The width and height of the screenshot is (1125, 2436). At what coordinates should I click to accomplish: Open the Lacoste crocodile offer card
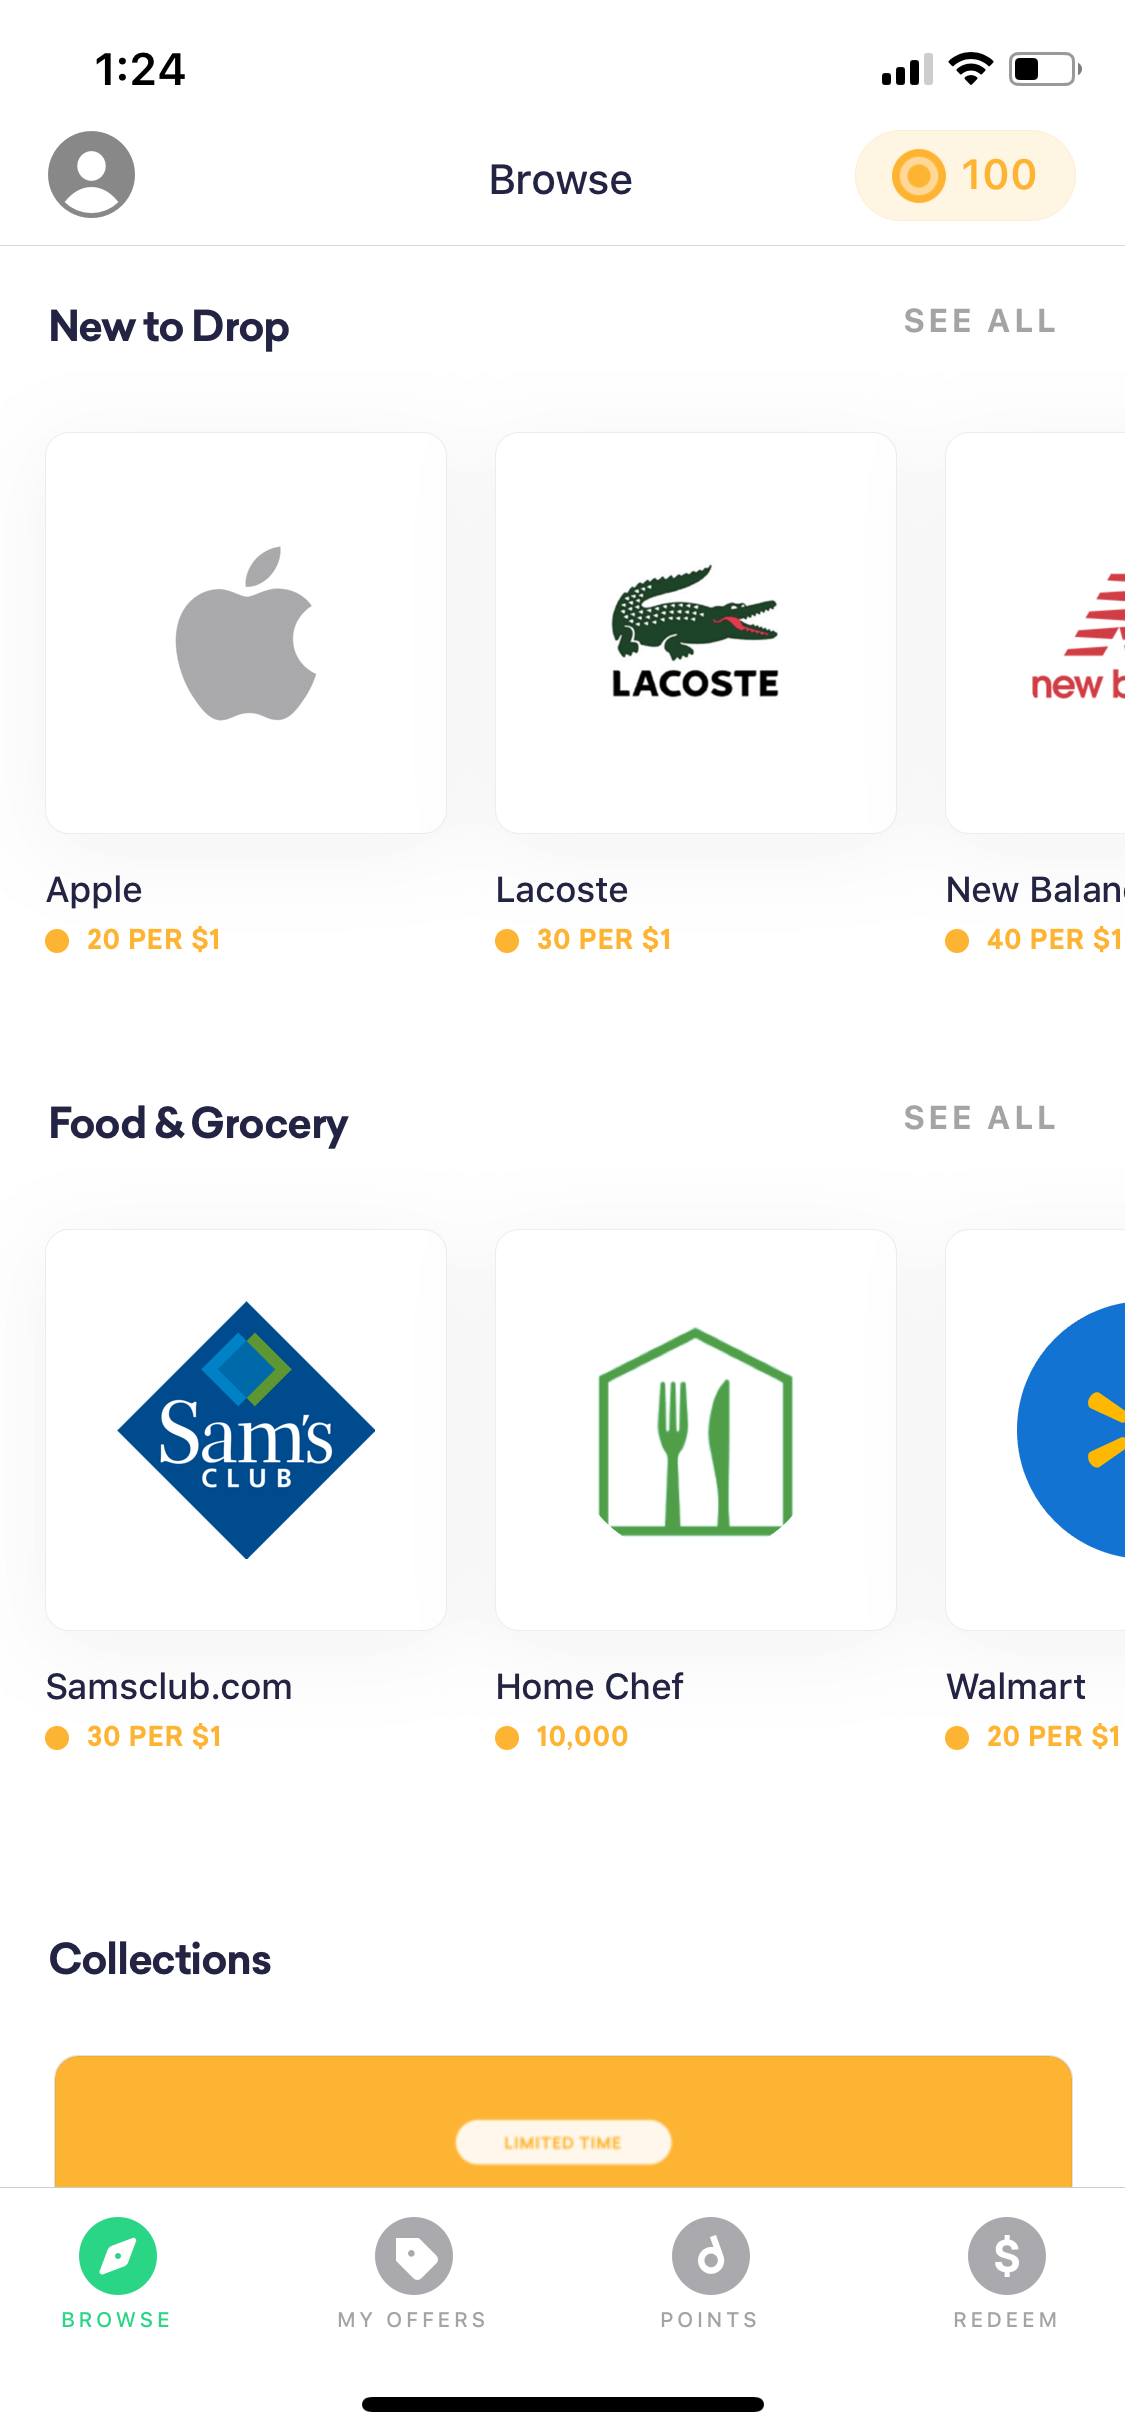[x=696, y=633]
